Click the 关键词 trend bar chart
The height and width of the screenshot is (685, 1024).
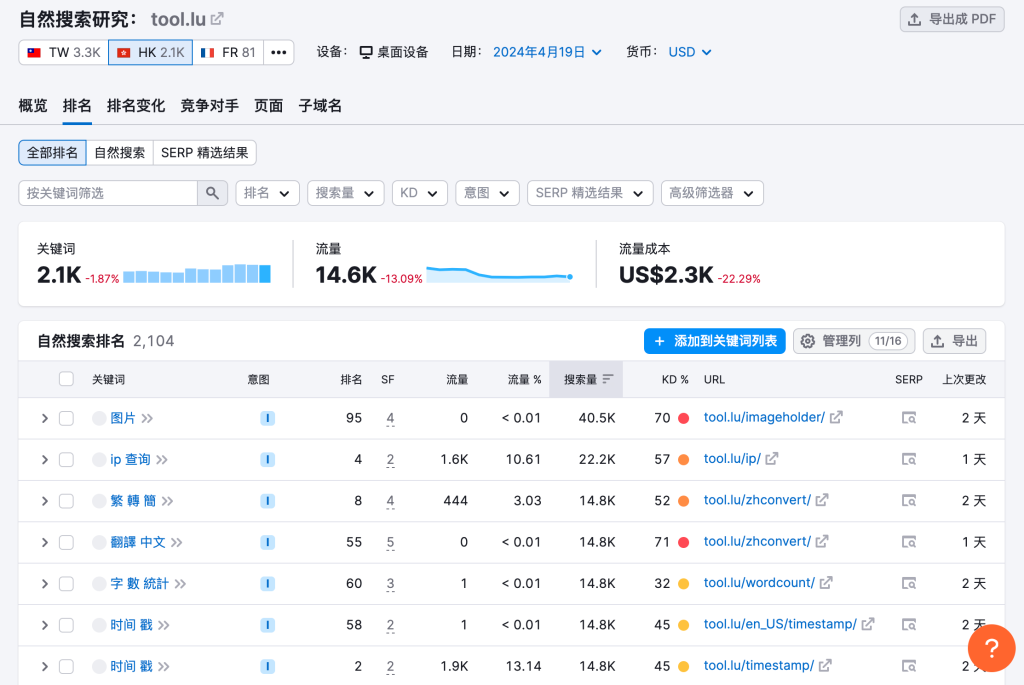click(197, 274)
